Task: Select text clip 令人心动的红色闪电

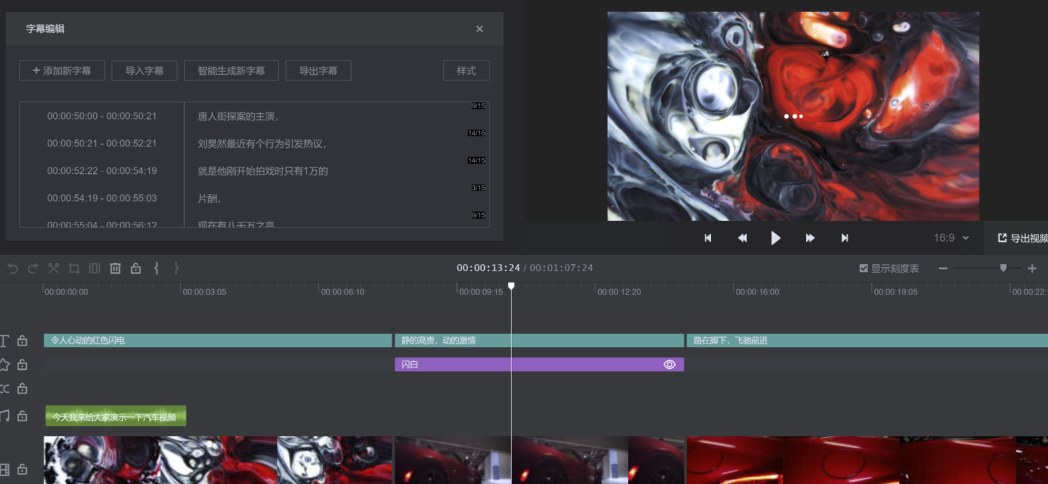Action: pos(218,341)
